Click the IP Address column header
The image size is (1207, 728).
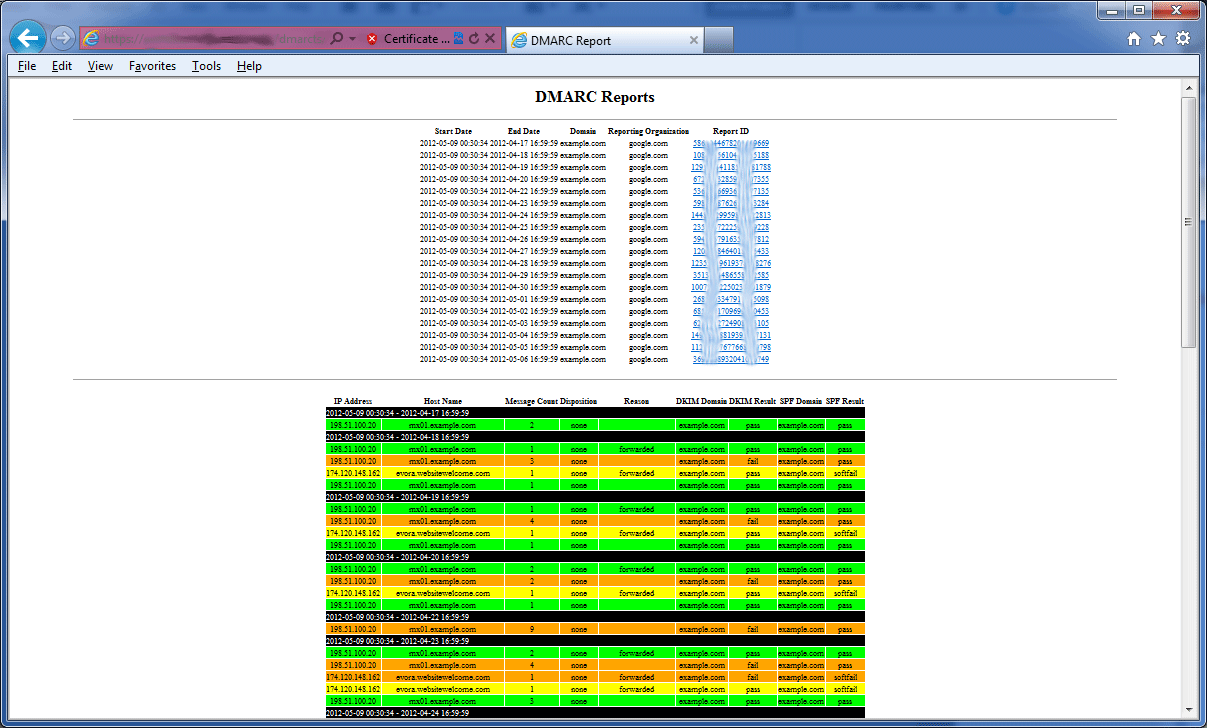point(353,401)
